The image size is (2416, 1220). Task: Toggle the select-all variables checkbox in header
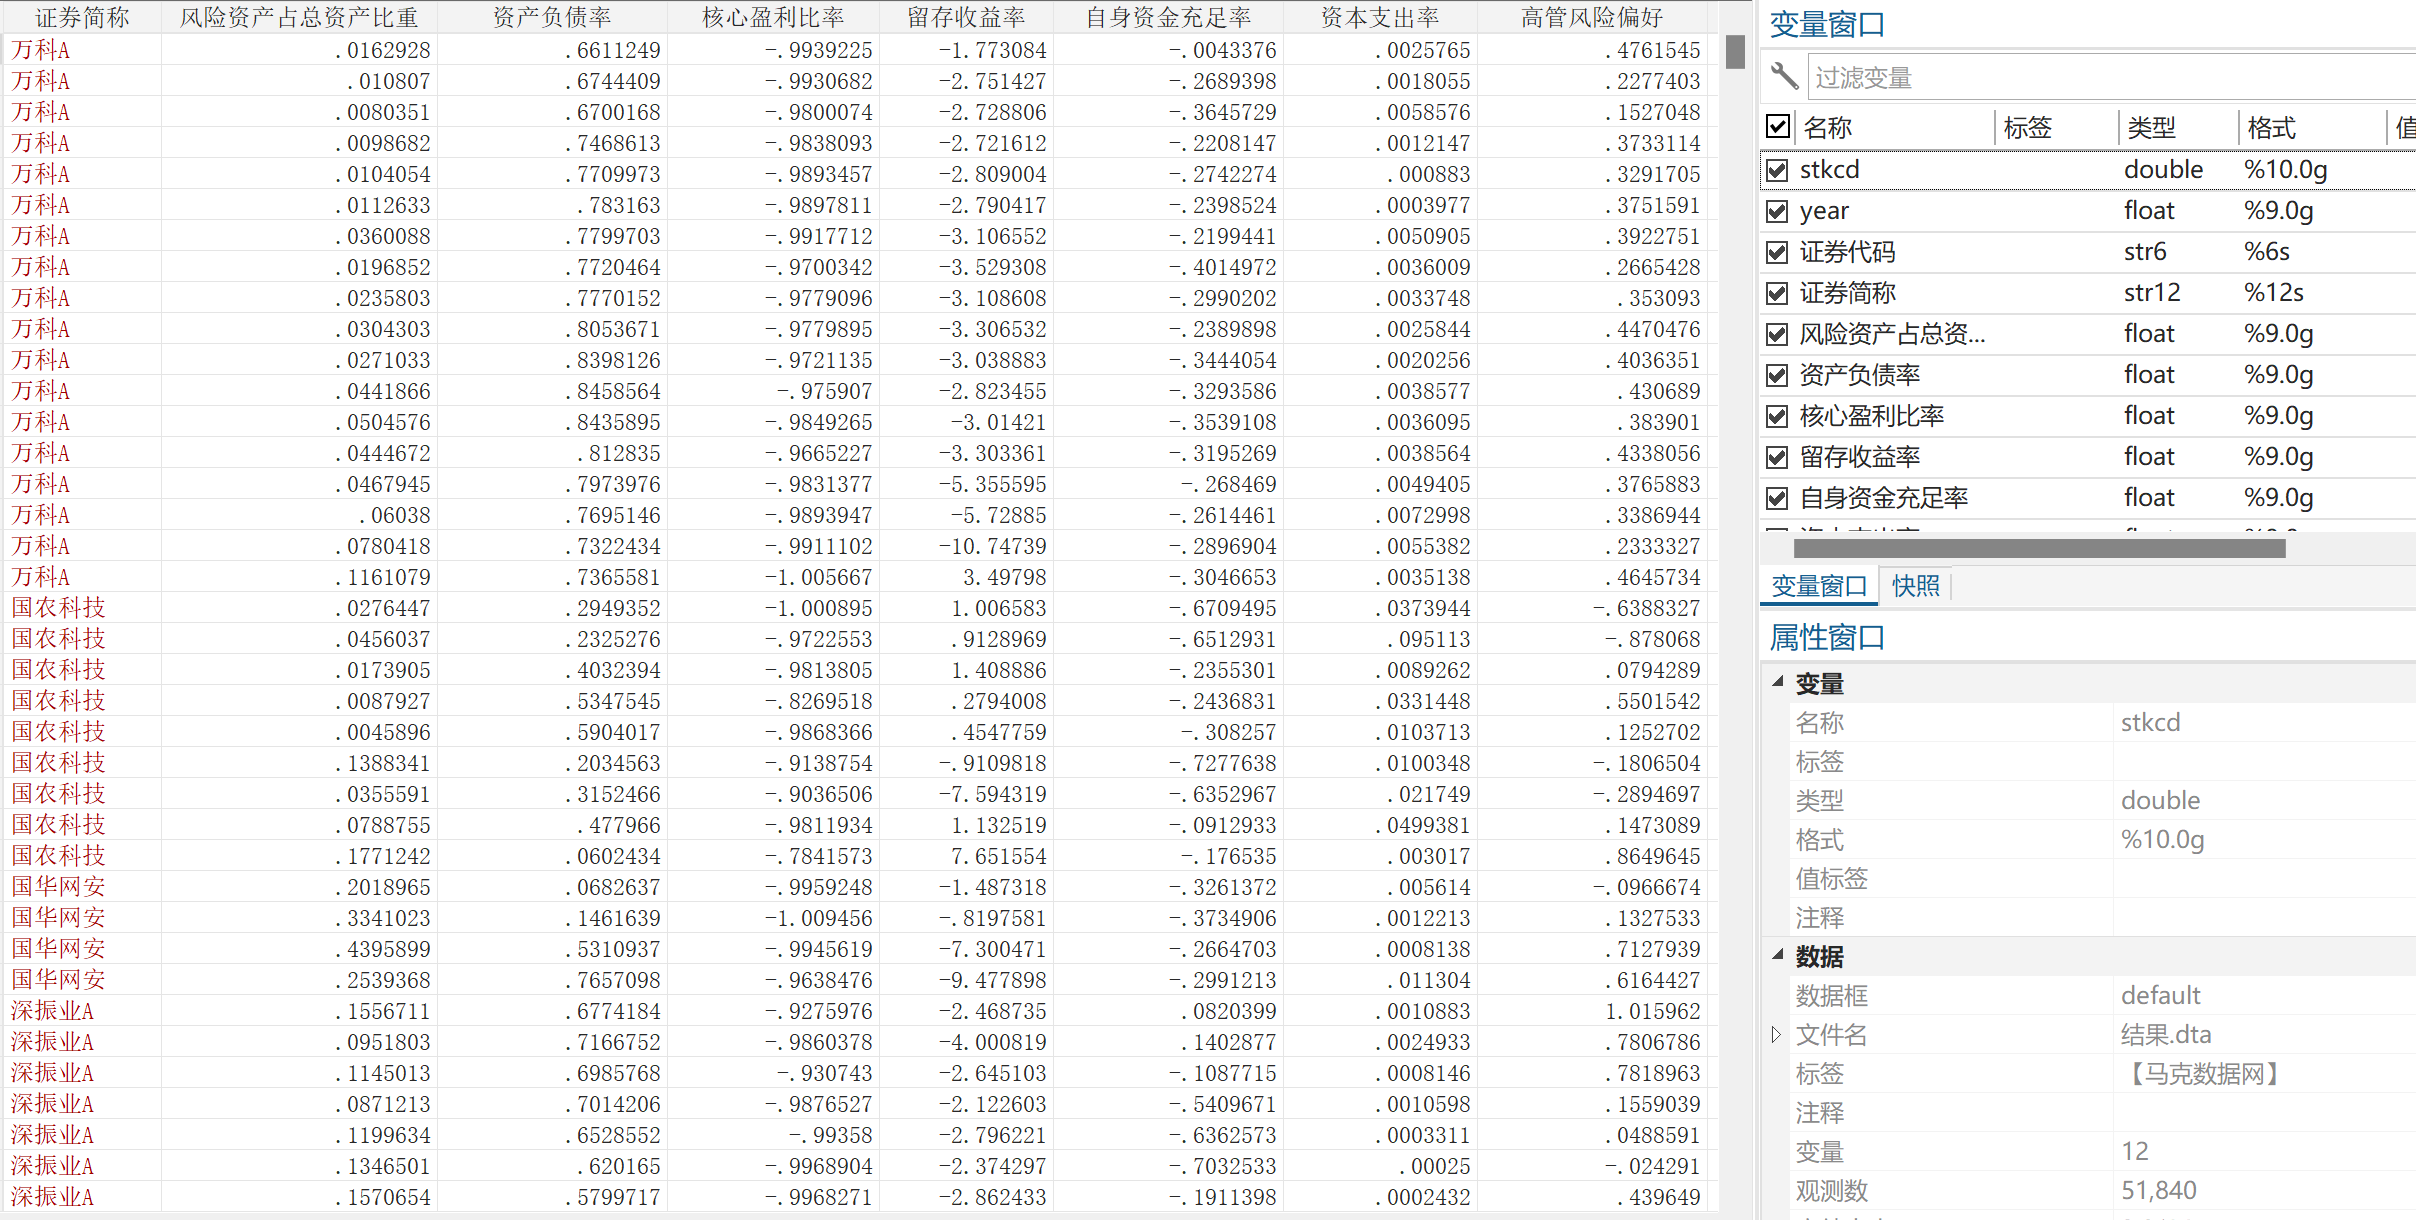(x=1777, y=126)
